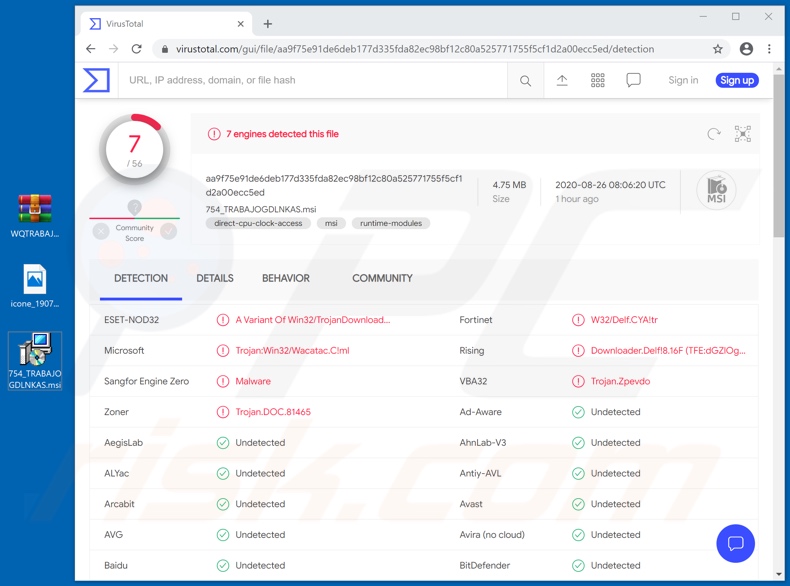Click the Ad-Aware undetected check icon
This screenshot has width=790, height=586.
point(578,412)
